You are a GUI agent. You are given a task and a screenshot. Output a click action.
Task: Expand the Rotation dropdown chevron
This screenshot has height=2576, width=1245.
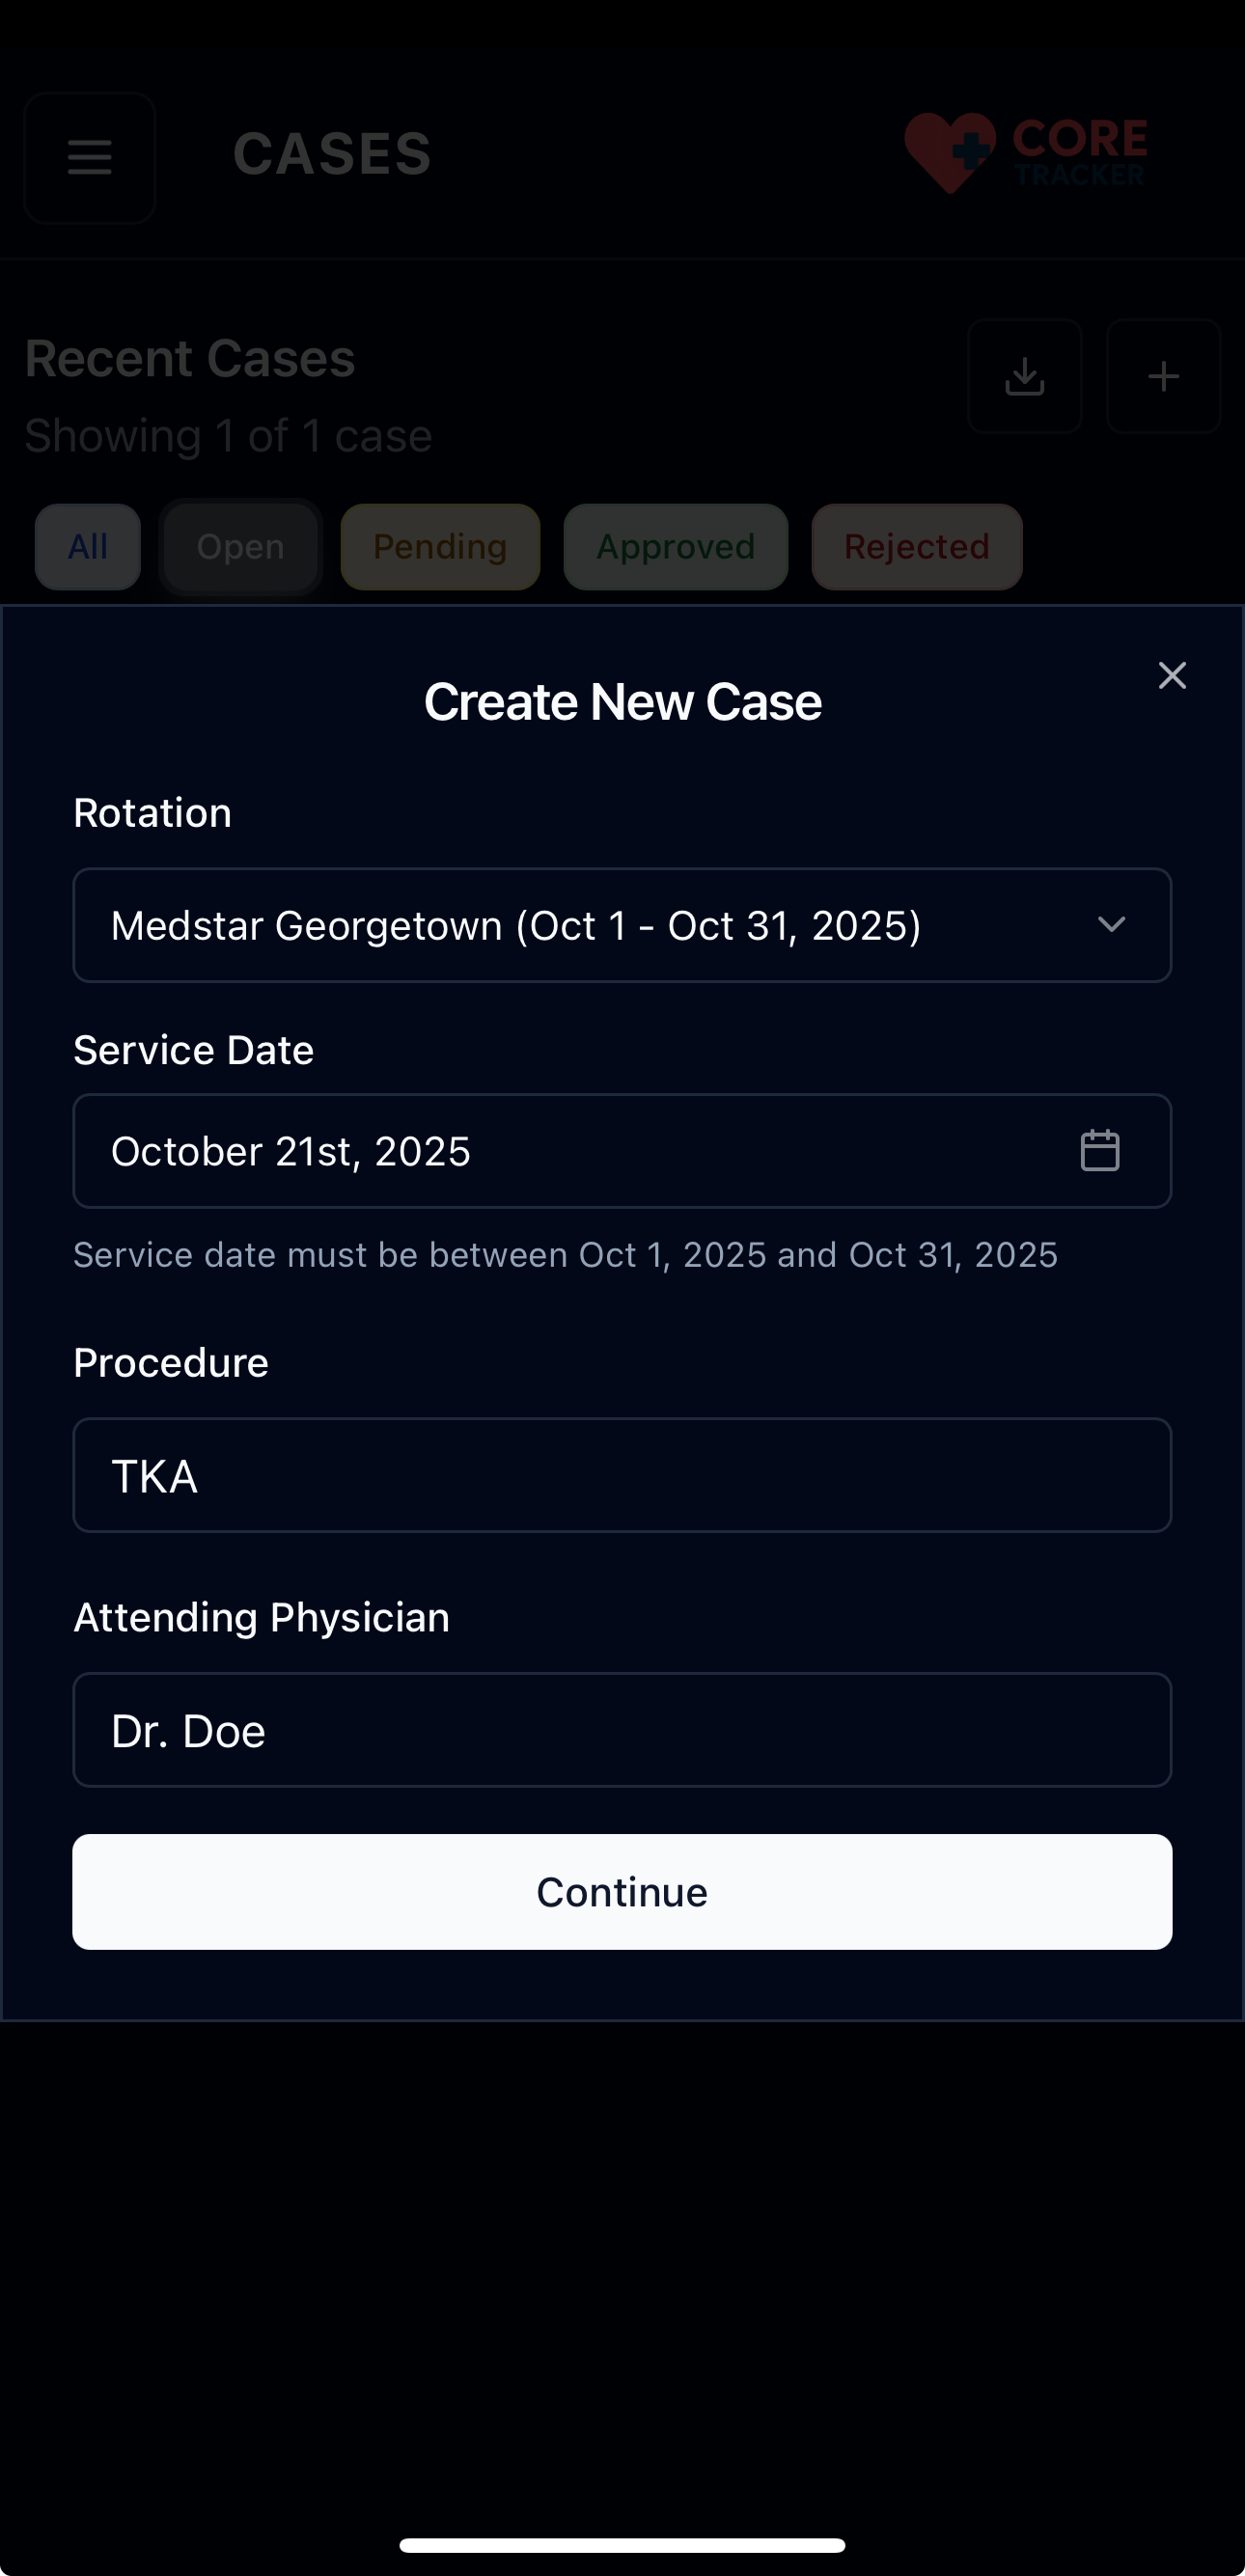1111,925
